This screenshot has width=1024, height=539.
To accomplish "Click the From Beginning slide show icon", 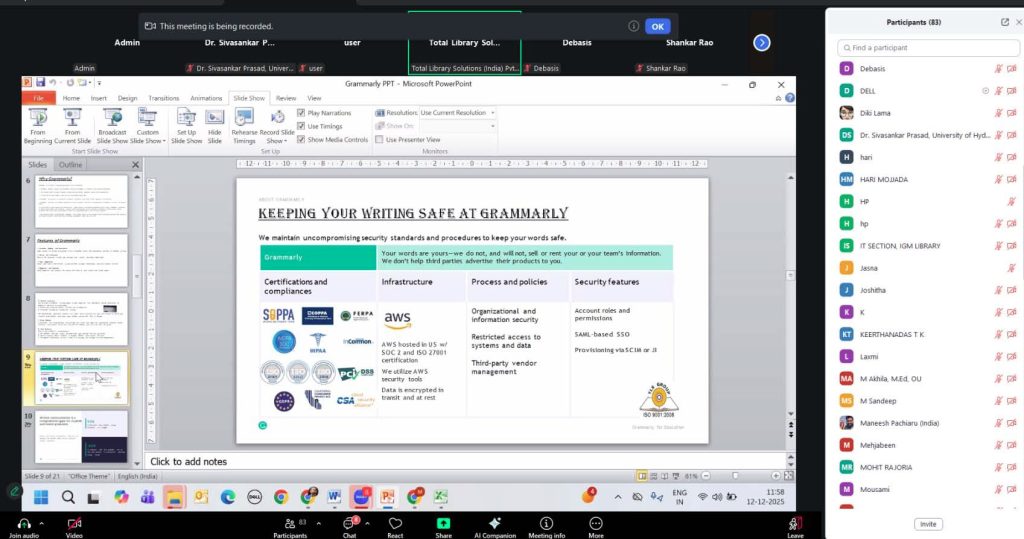I will pos(38,118).
